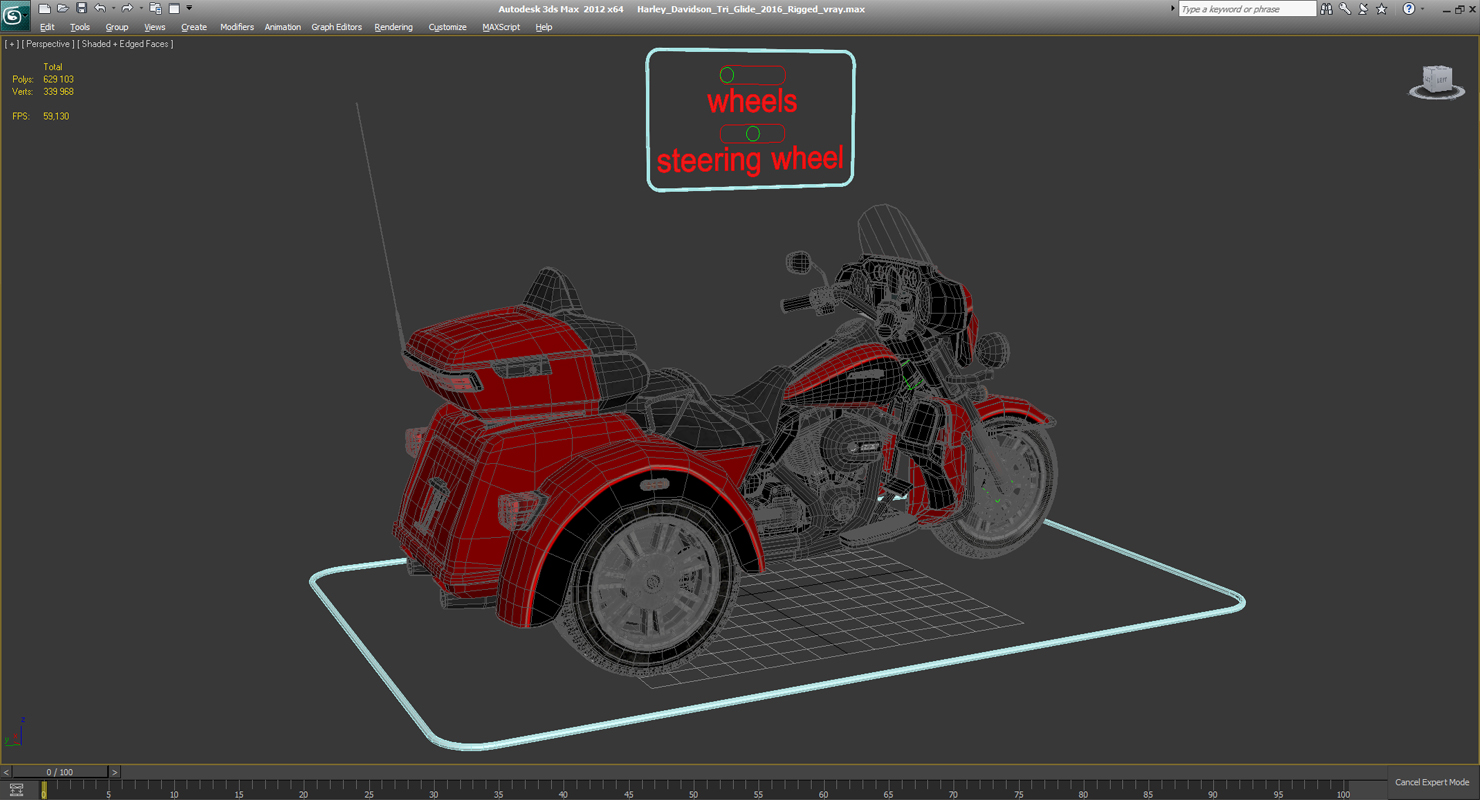
Task: Select the red 'steering wheel' text label
Action: (x=750, y=159)
